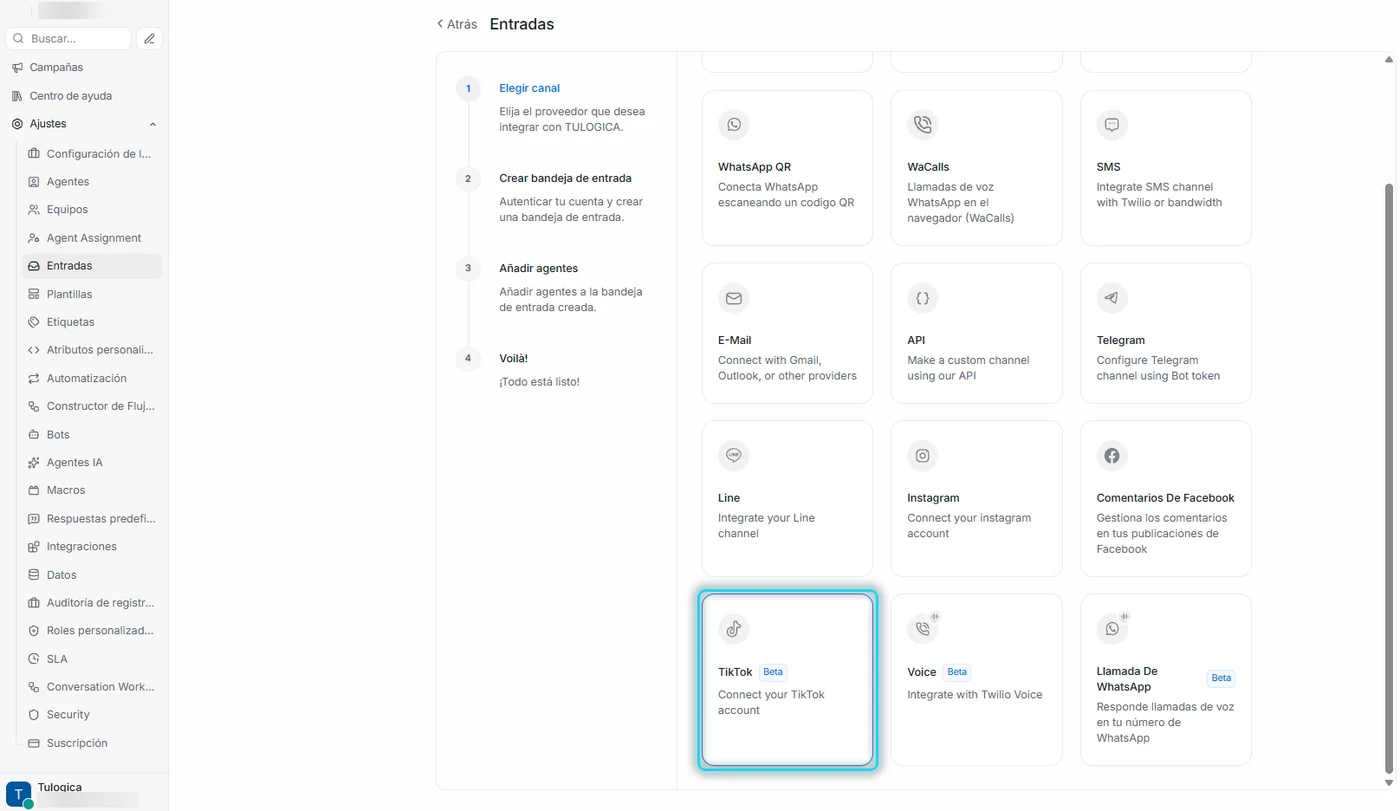Click the SMS chat bubble icon
The width and height of the screenshot is (1400, 811).
1112,125
